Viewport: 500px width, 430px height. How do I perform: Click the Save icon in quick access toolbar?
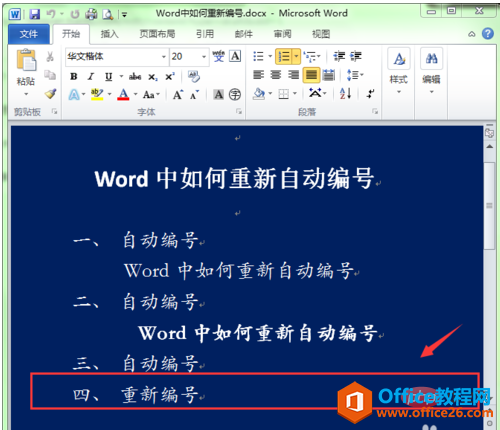[35, 14]
